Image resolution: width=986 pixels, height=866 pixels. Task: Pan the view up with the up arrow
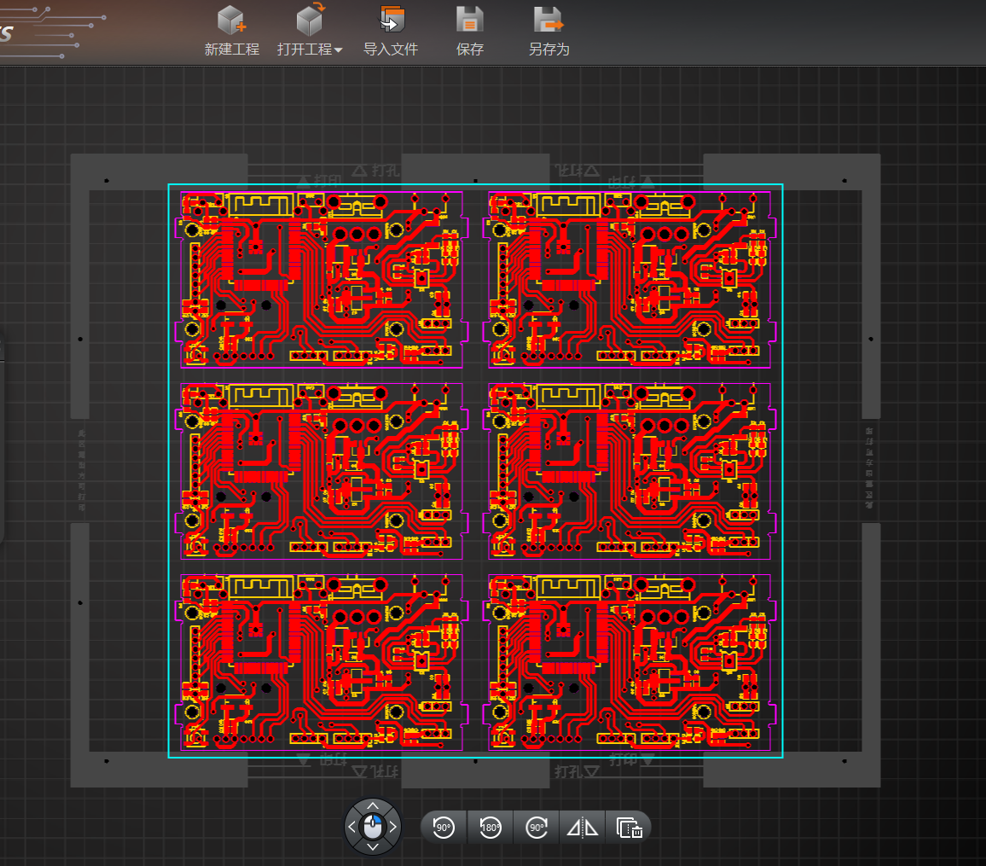(373, 806)
